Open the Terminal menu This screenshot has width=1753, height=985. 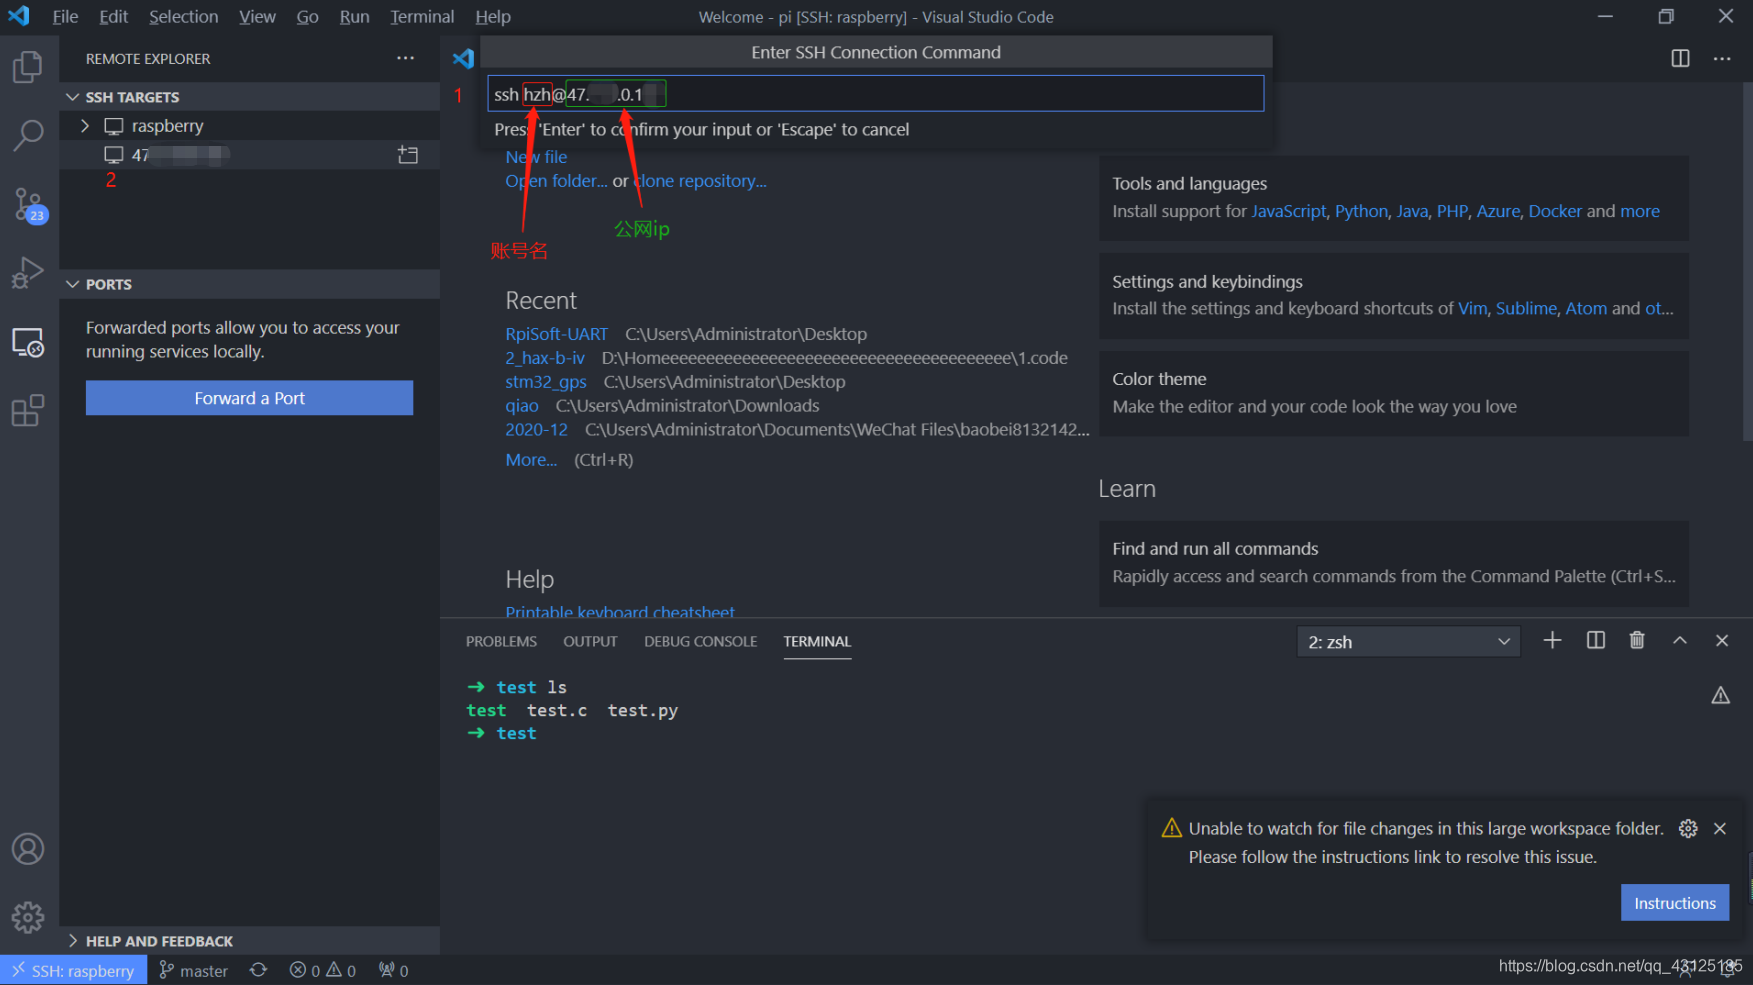click(422, 17)
